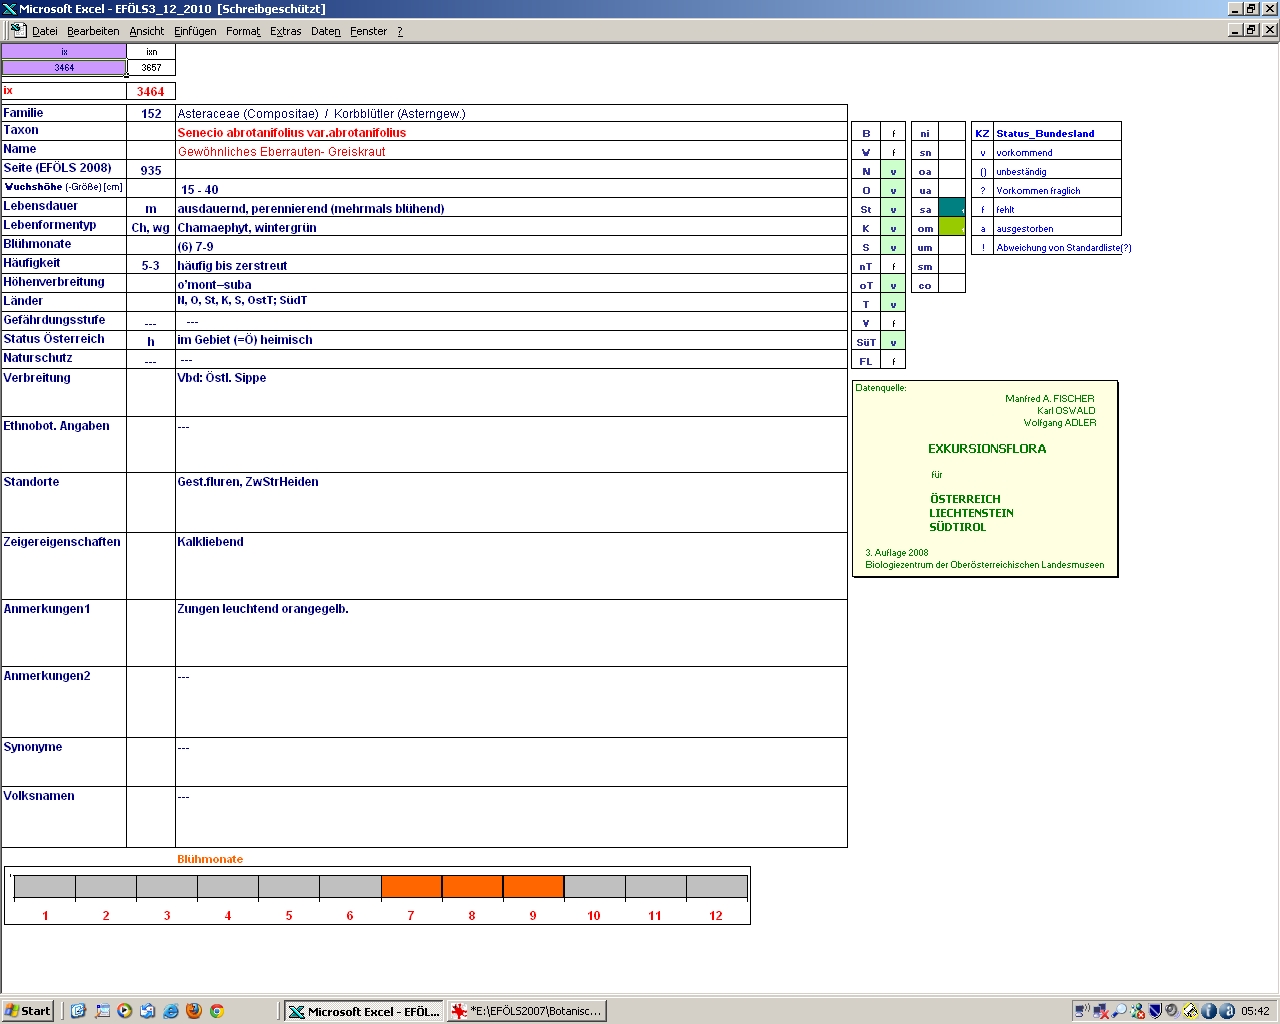Select the purple ix cell containing 3464
Image resolution: width=1280 pixels, height=1024 pixels.
(64, 68)
